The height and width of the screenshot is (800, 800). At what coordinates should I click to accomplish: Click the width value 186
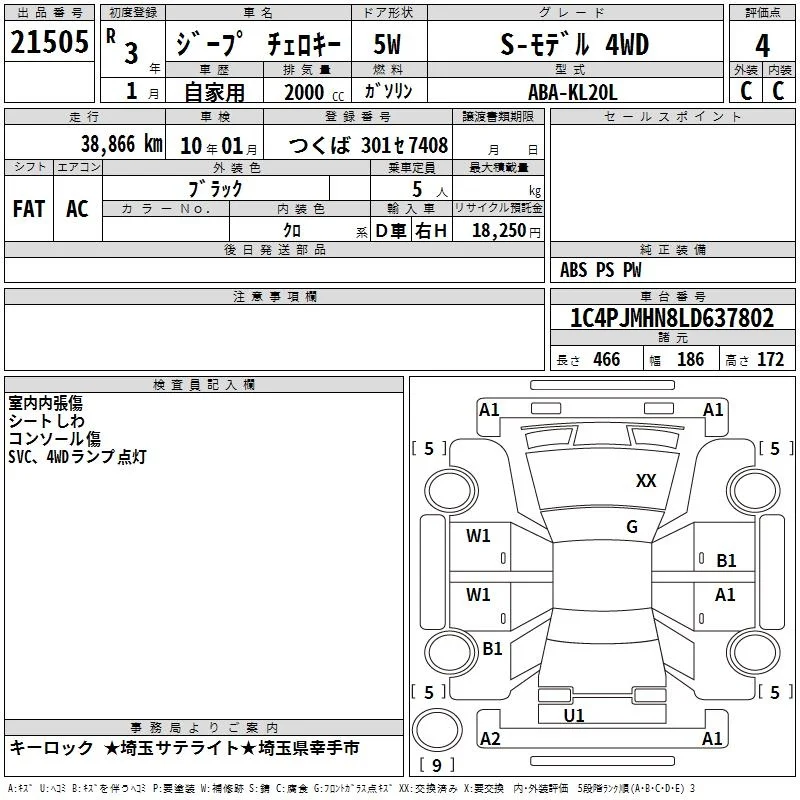coord(690,359)
